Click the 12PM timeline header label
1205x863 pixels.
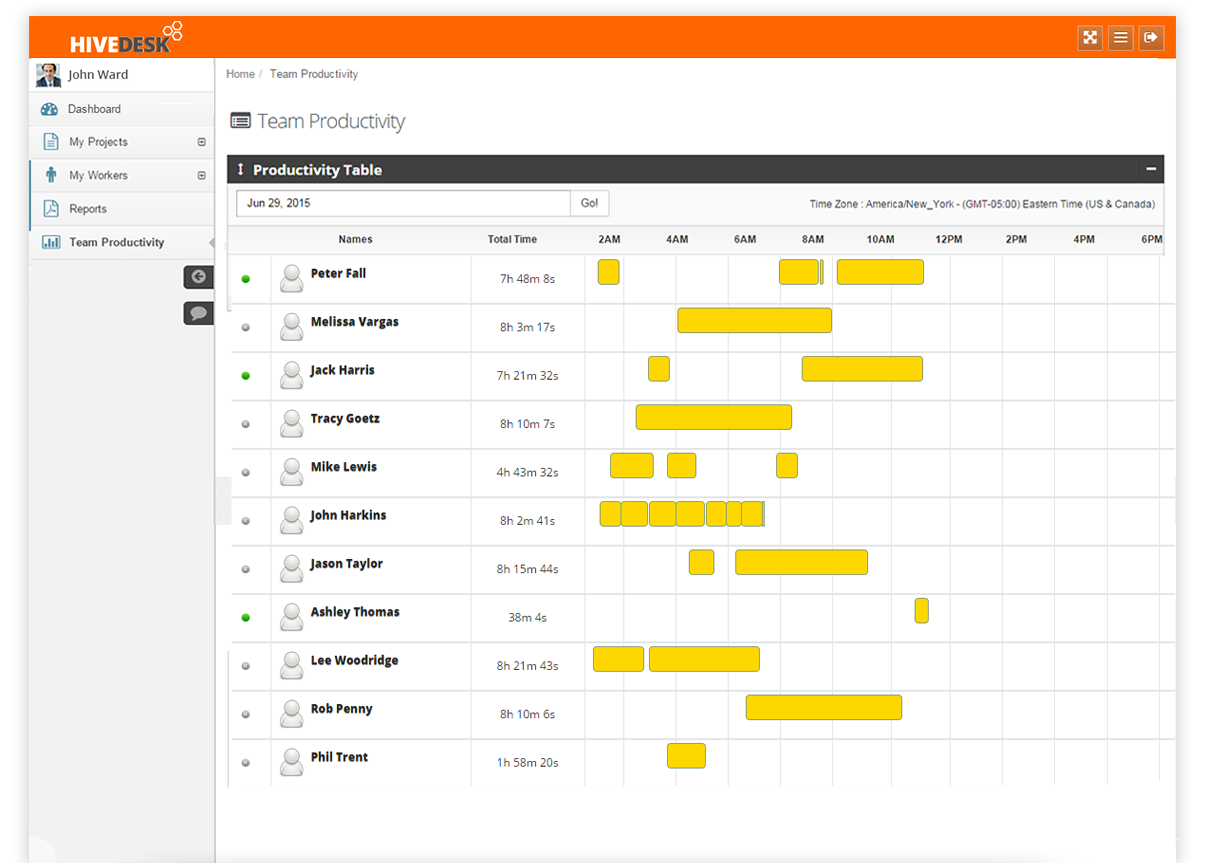click(x=948, y=240)
